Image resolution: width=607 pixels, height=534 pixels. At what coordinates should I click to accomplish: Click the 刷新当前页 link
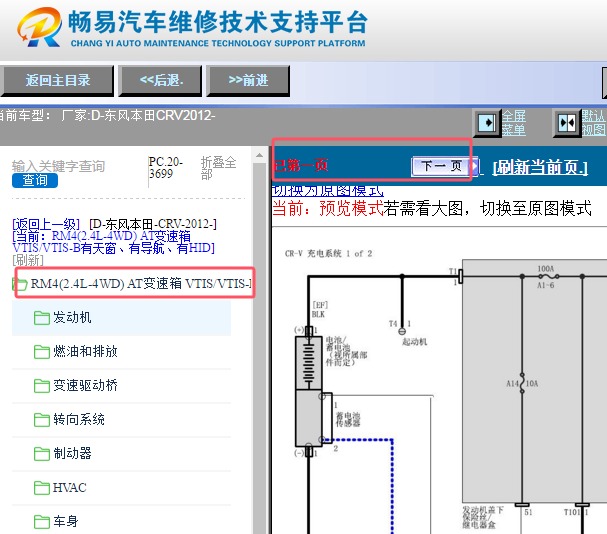[540, 167]
